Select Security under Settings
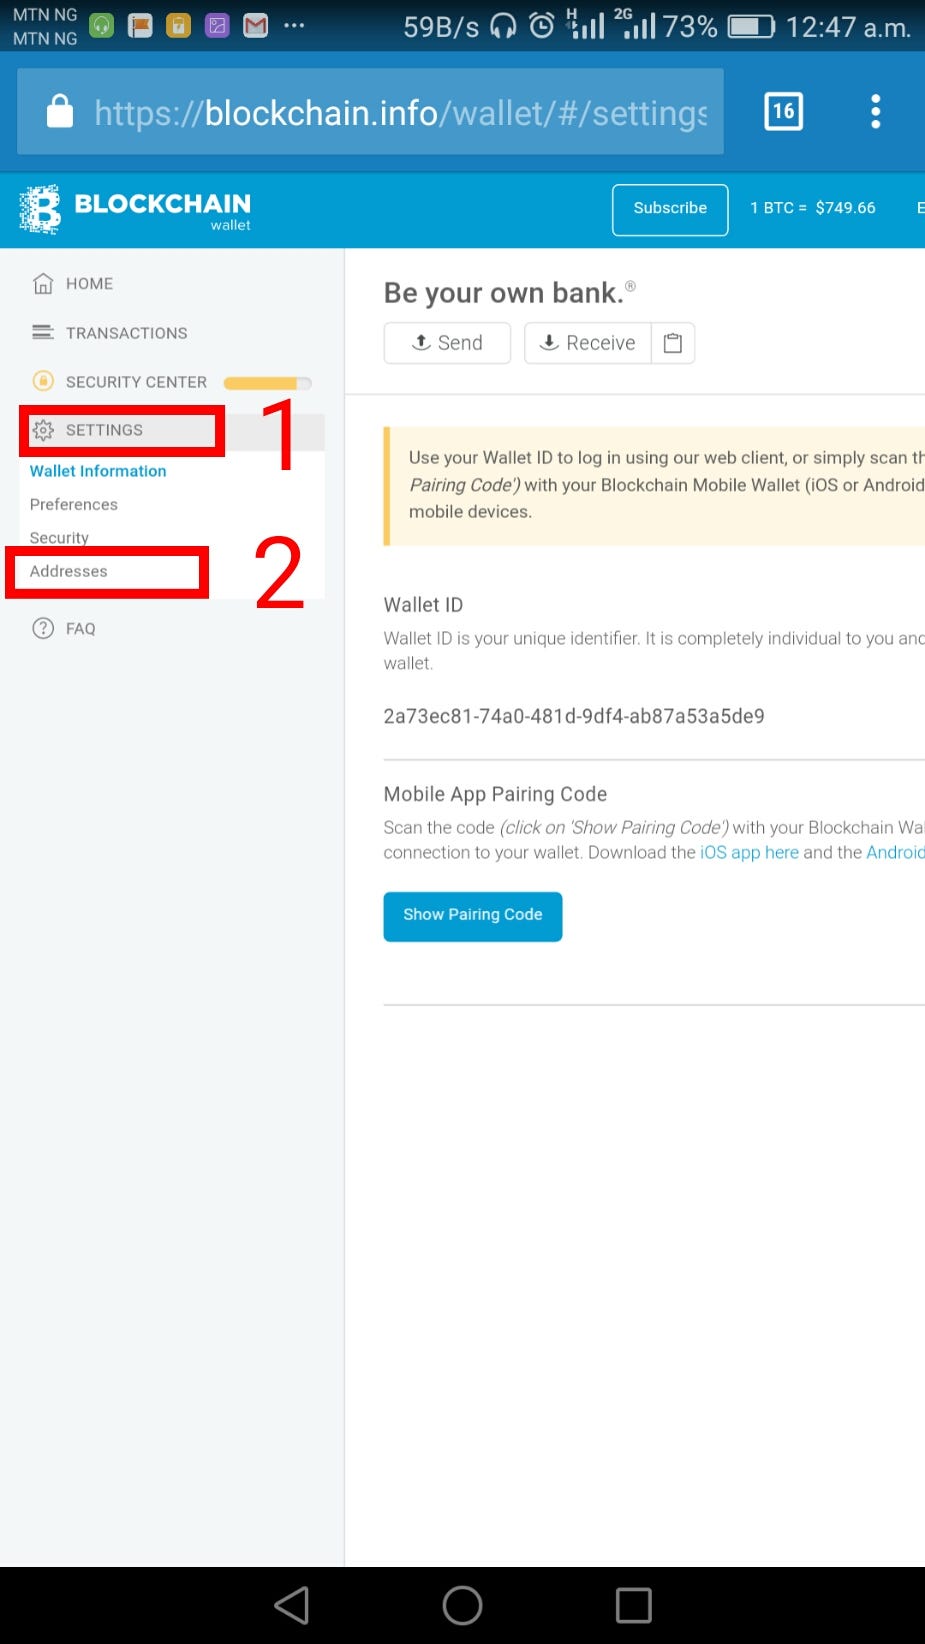 59,538
